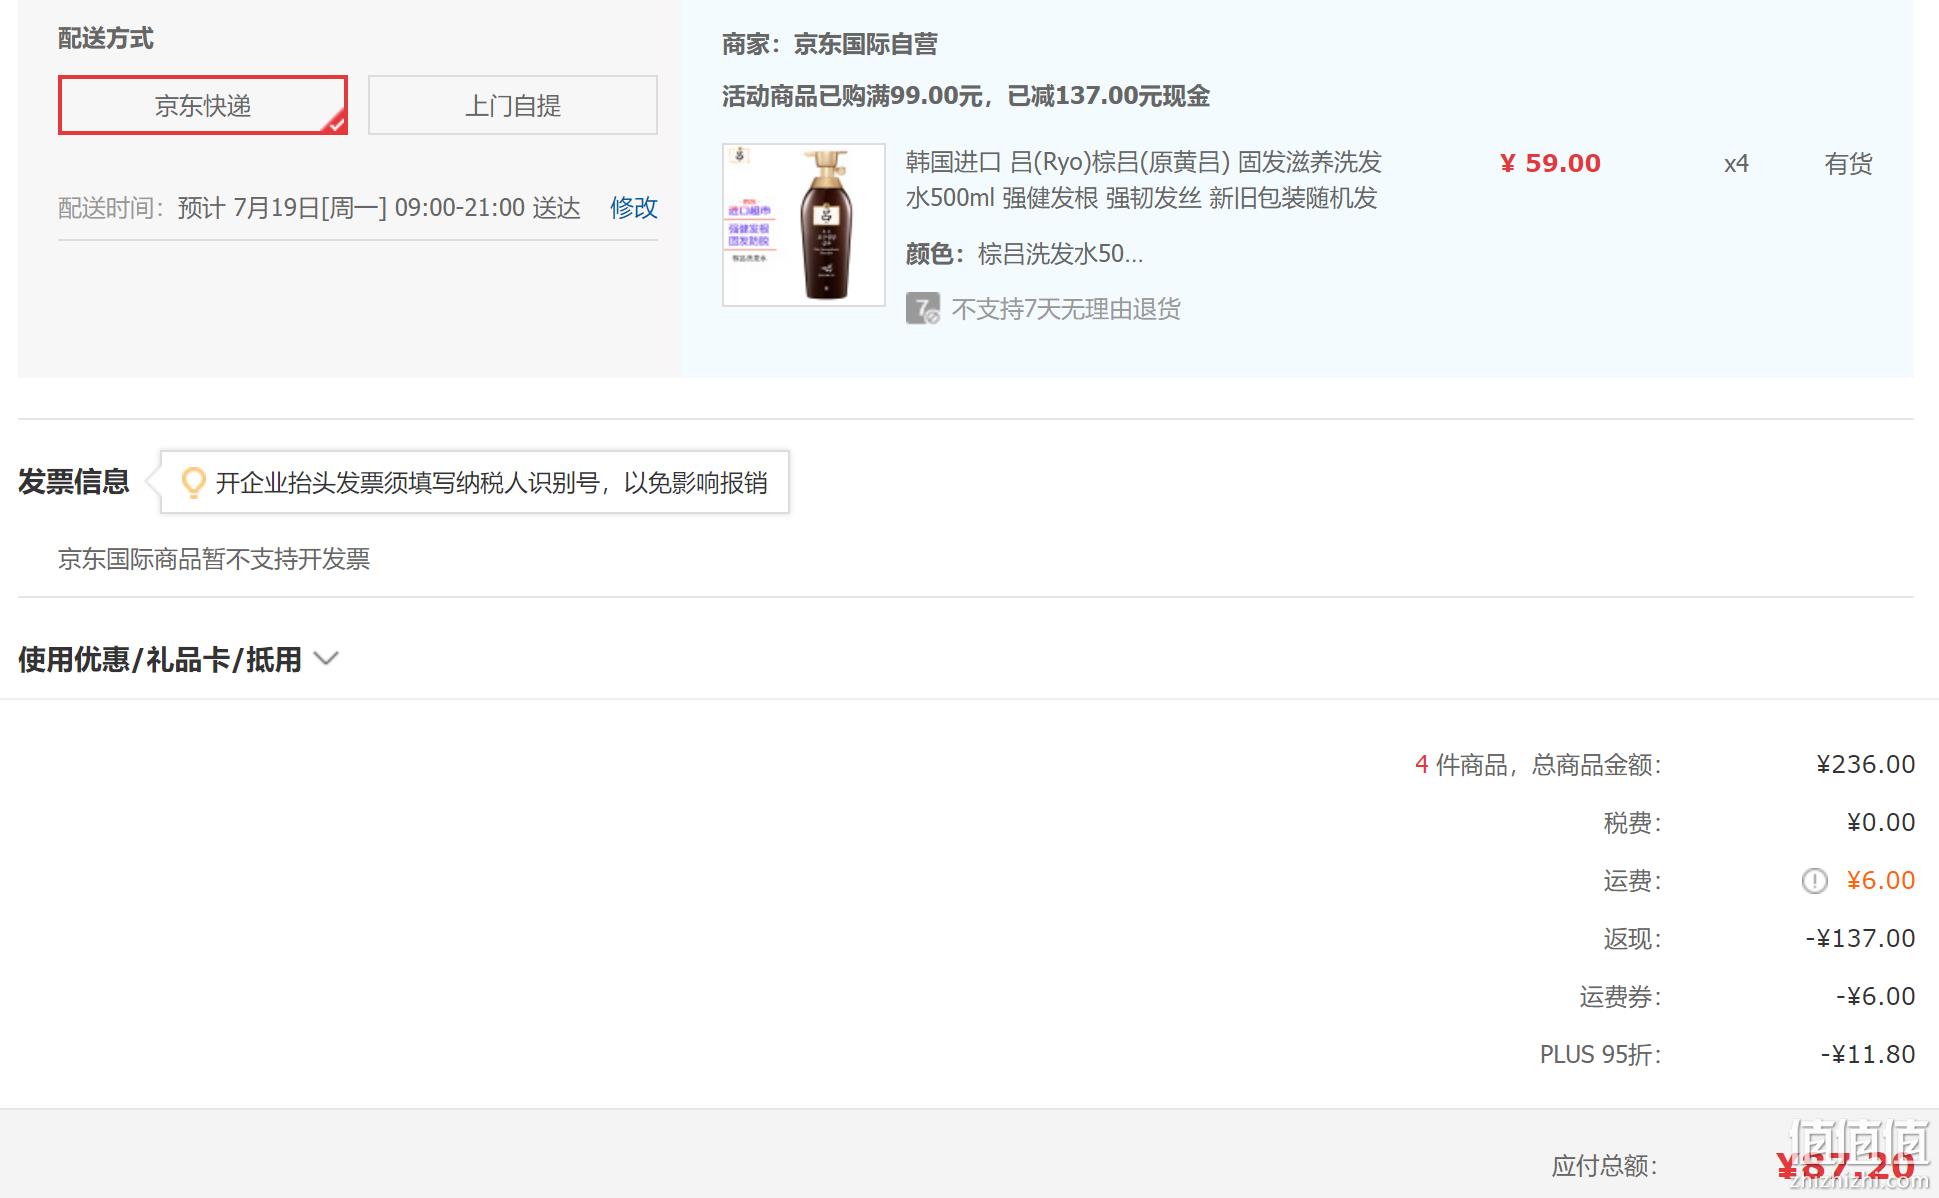This screenshot has width=1939, height=1198.
Task: Click the 7-day no-return policy icon
Action: click(922, 309)
